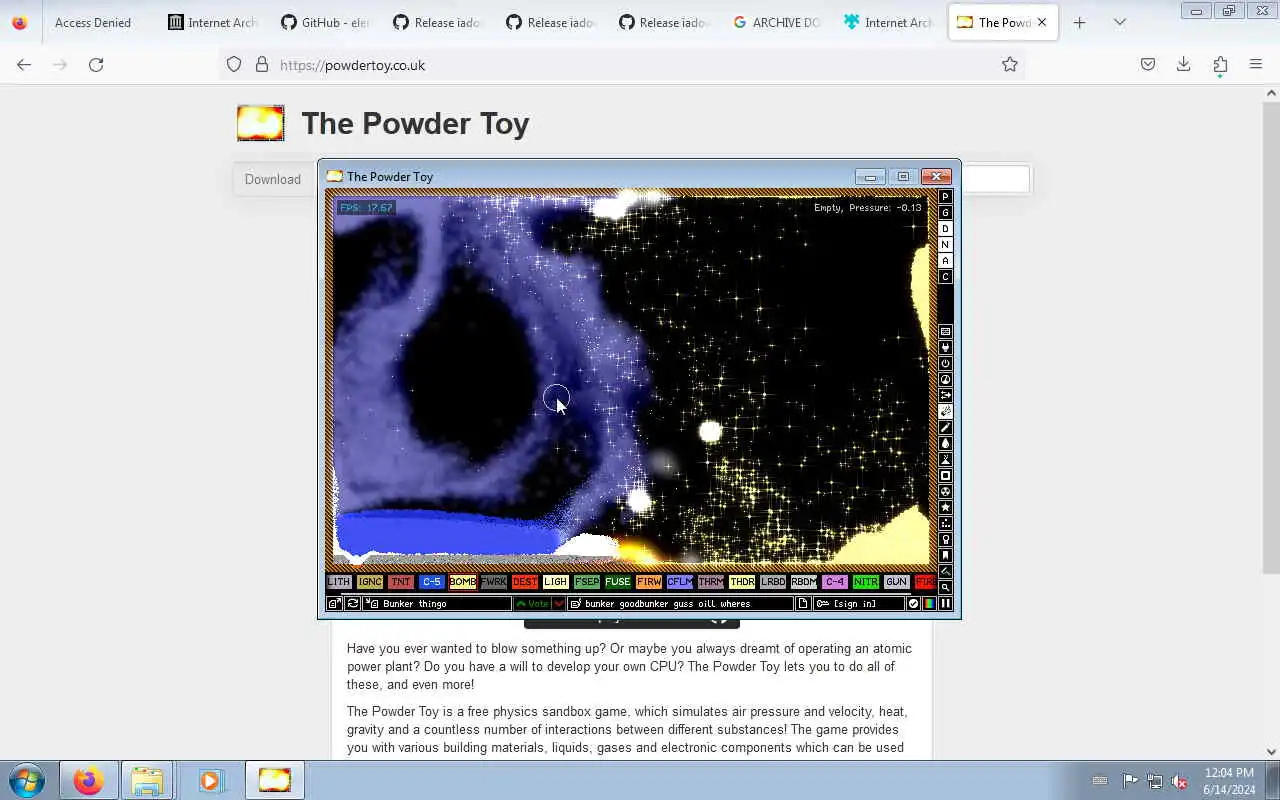Image resolution: width=1280 pixels, height=800 pixels.
Task: Pause the simulation
Action: [x=945, y=603]
